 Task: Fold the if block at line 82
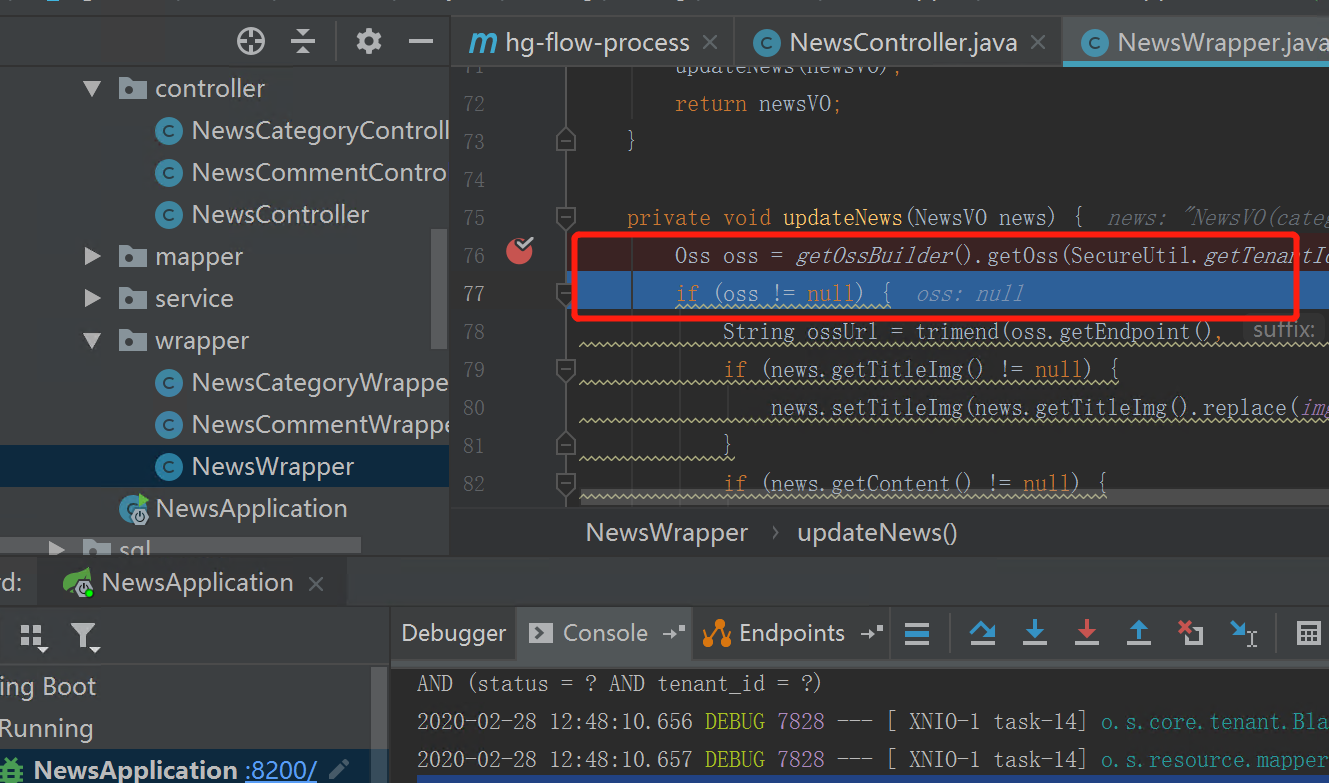pyautogui.click(x=566, y=484)
